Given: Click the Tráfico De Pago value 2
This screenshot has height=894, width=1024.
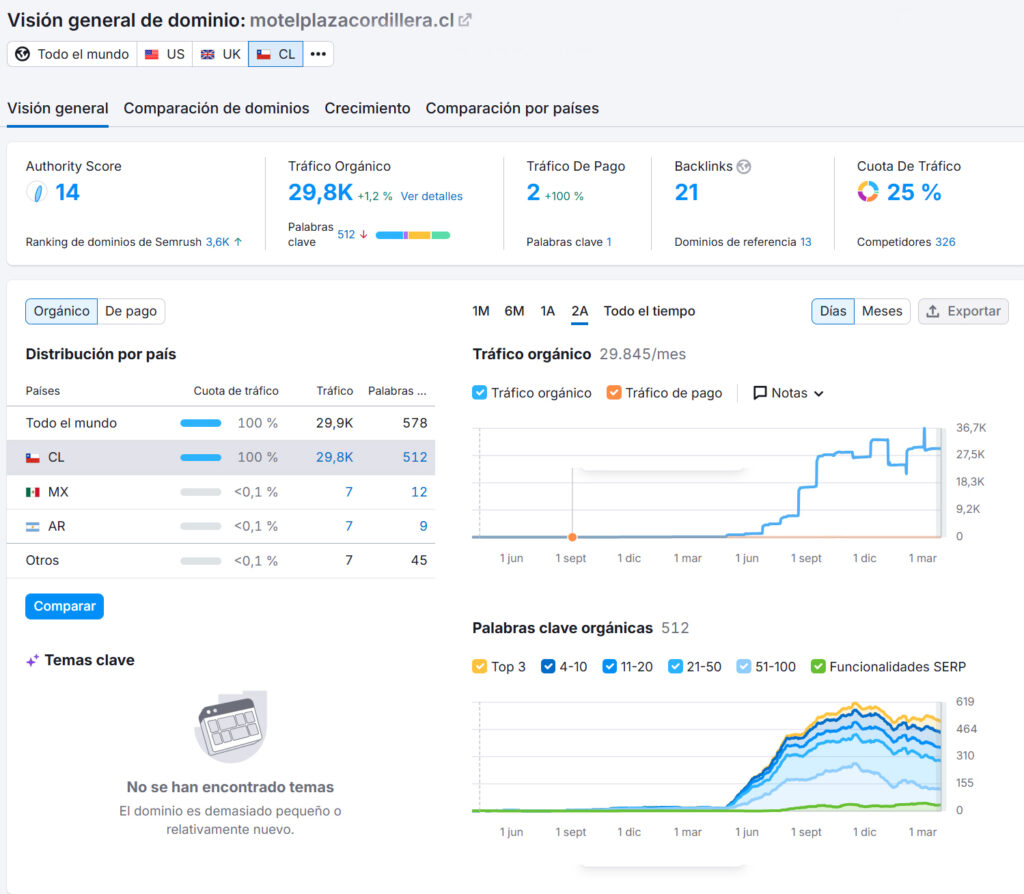Looking at the screenshot, I should tap(533, 192).
